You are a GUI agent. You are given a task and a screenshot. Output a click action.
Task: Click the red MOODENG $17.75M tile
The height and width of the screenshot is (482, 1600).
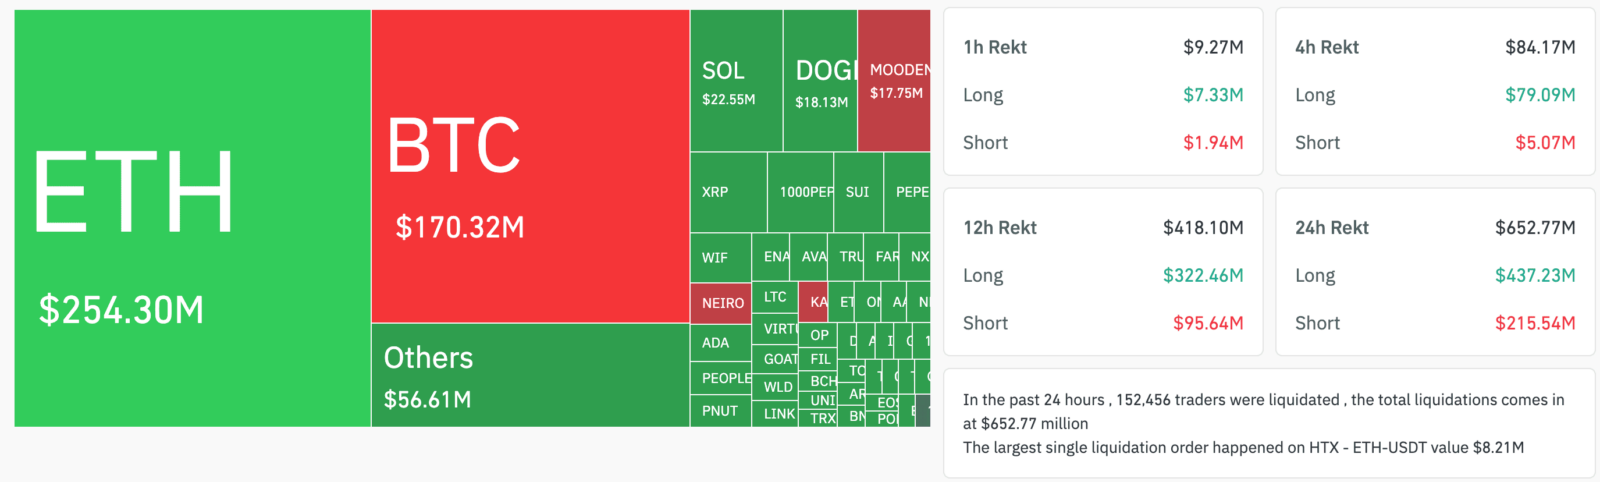(x=894, y=81)
